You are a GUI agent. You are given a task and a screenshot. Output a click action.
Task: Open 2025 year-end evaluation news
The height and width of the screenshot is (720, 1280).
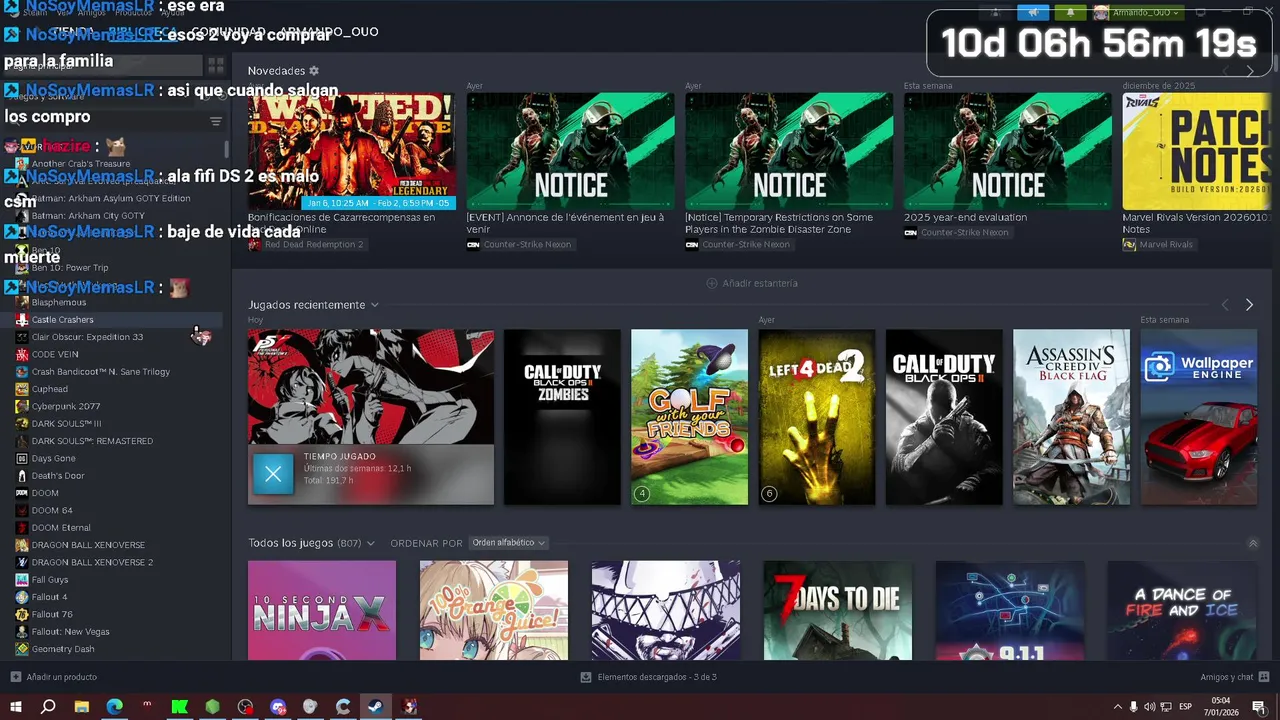[x=1007, y=151]
